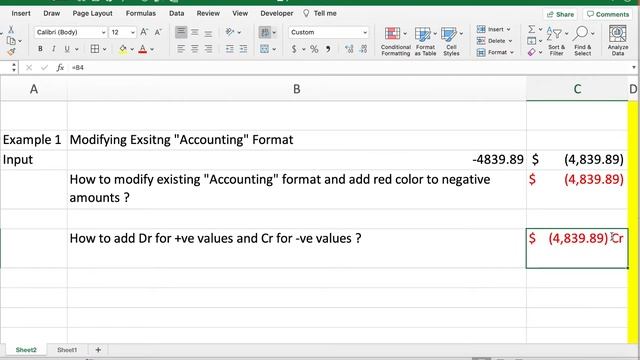
Task: Apply the yellow fill color bucket
Action: click(122, 49)
